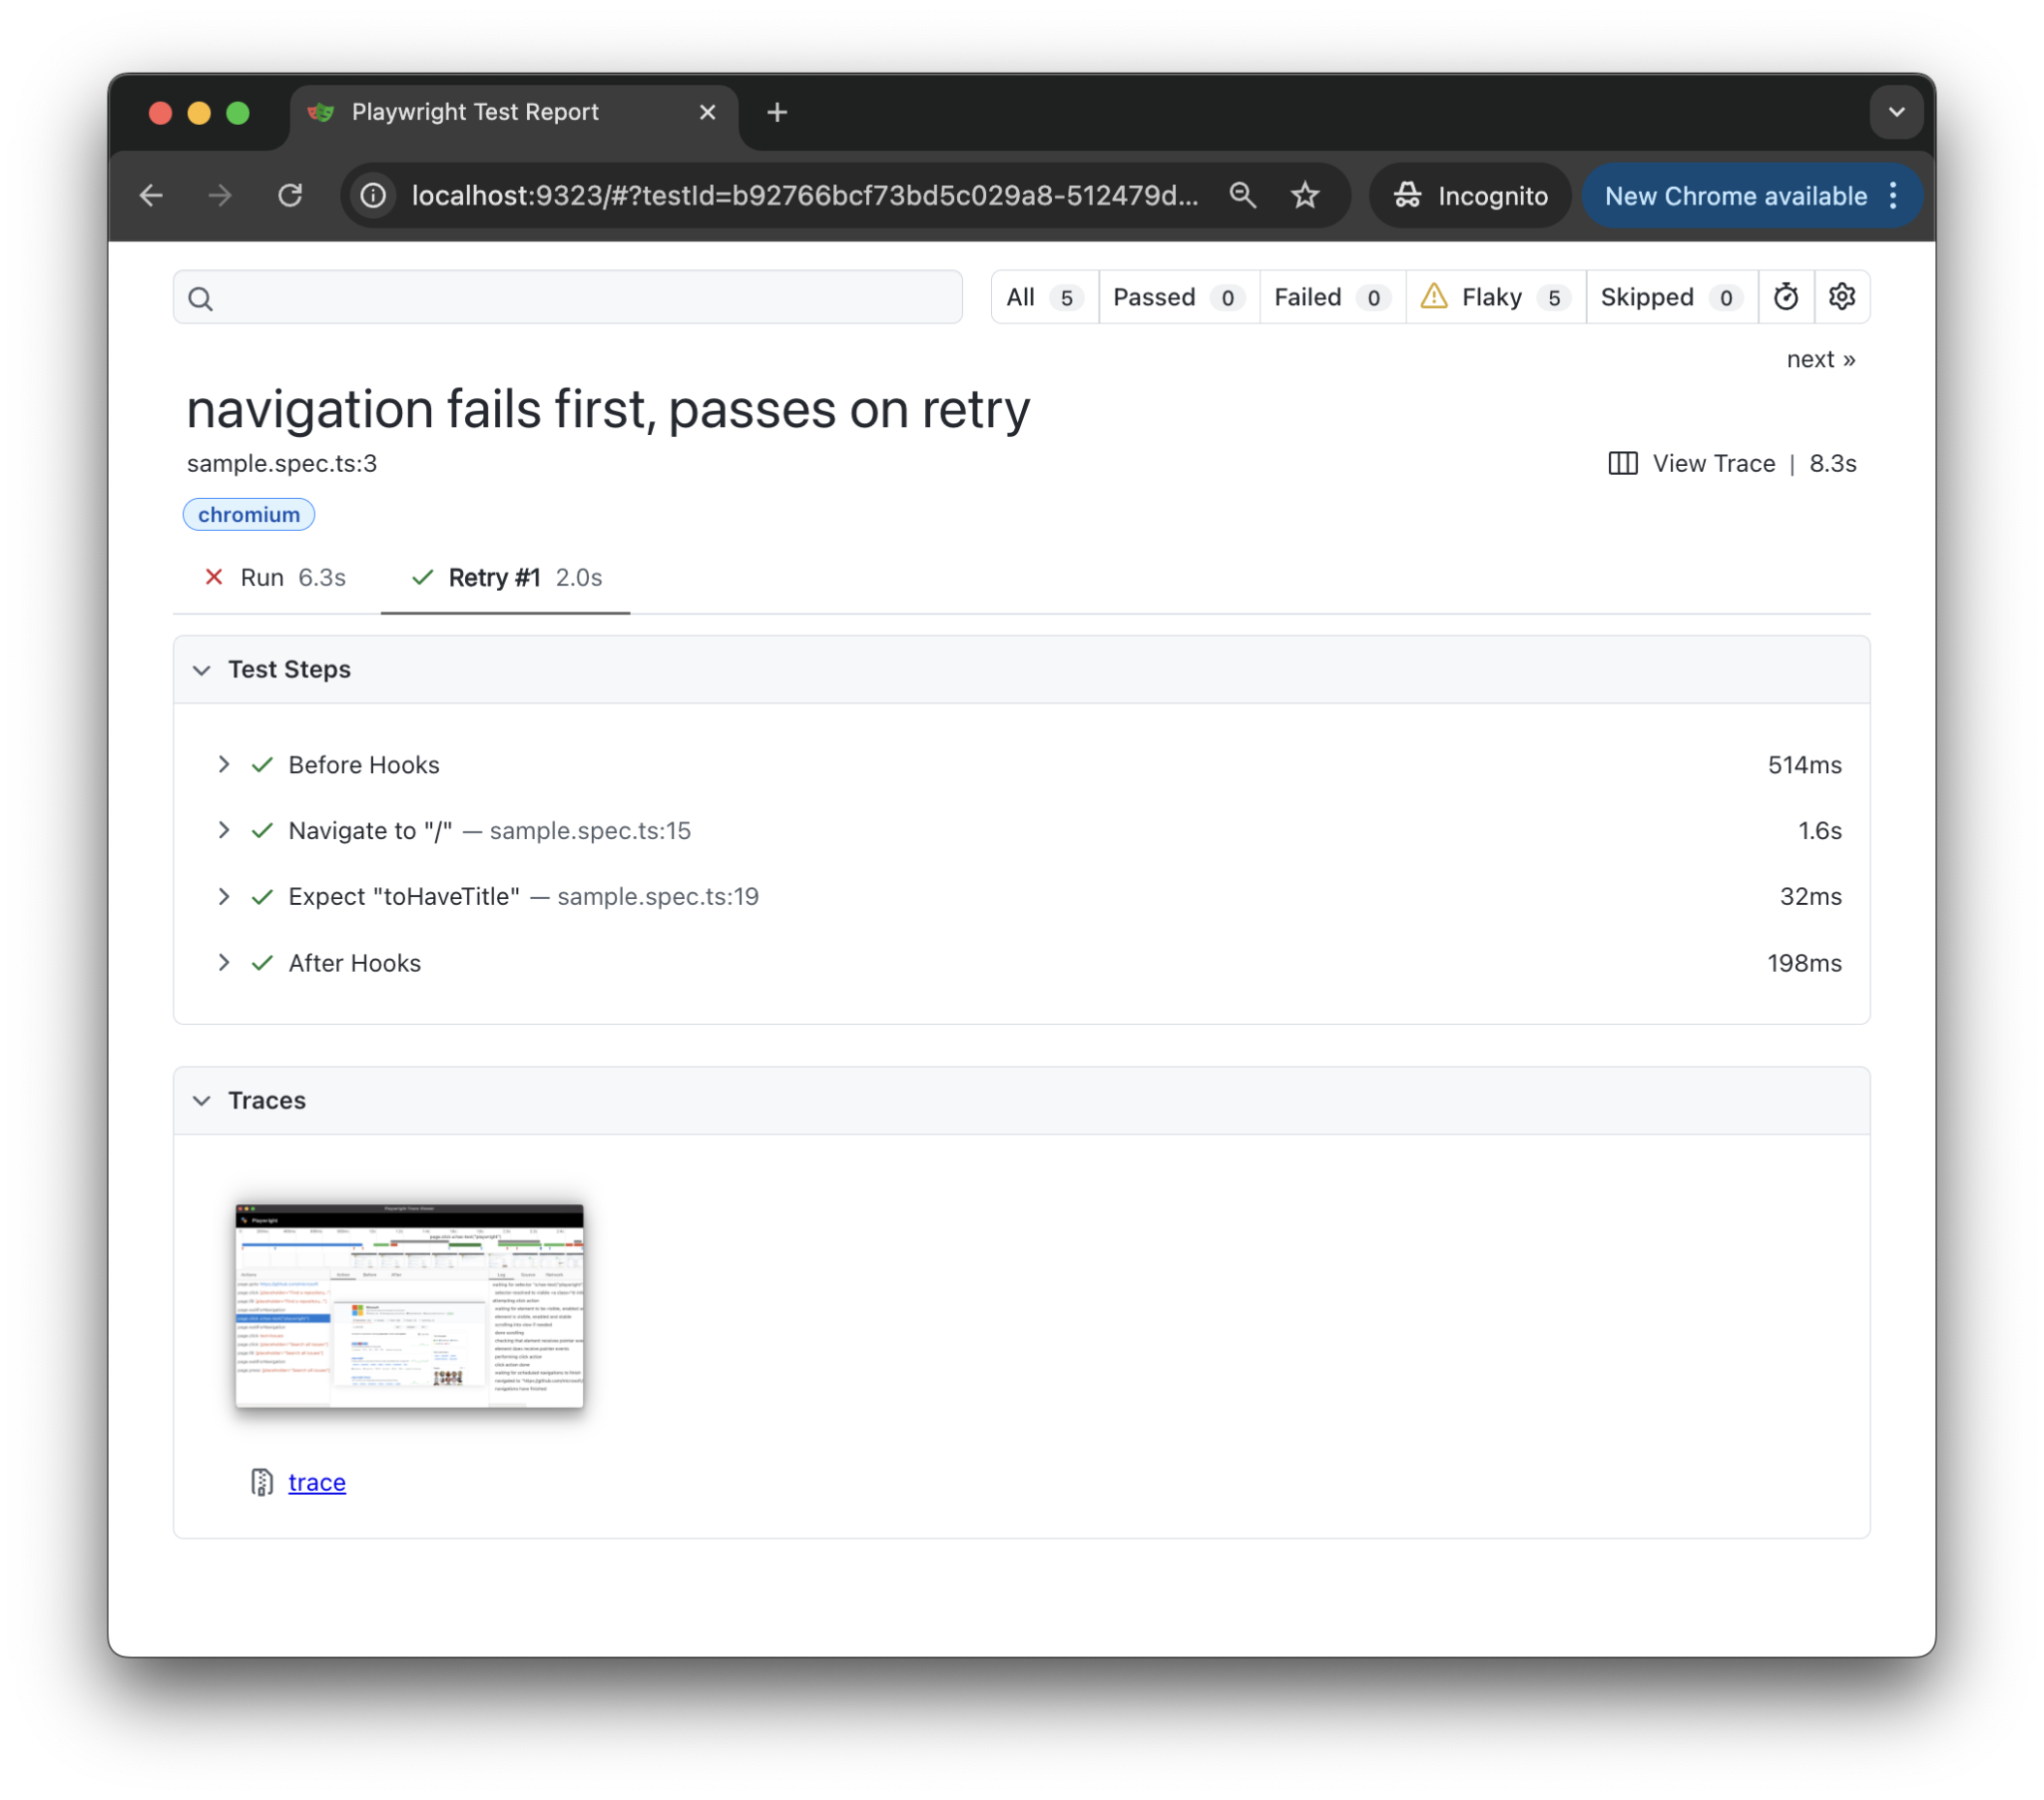Expand the Before Hooks step
2044x1800 pixels.
coord(224,764)
